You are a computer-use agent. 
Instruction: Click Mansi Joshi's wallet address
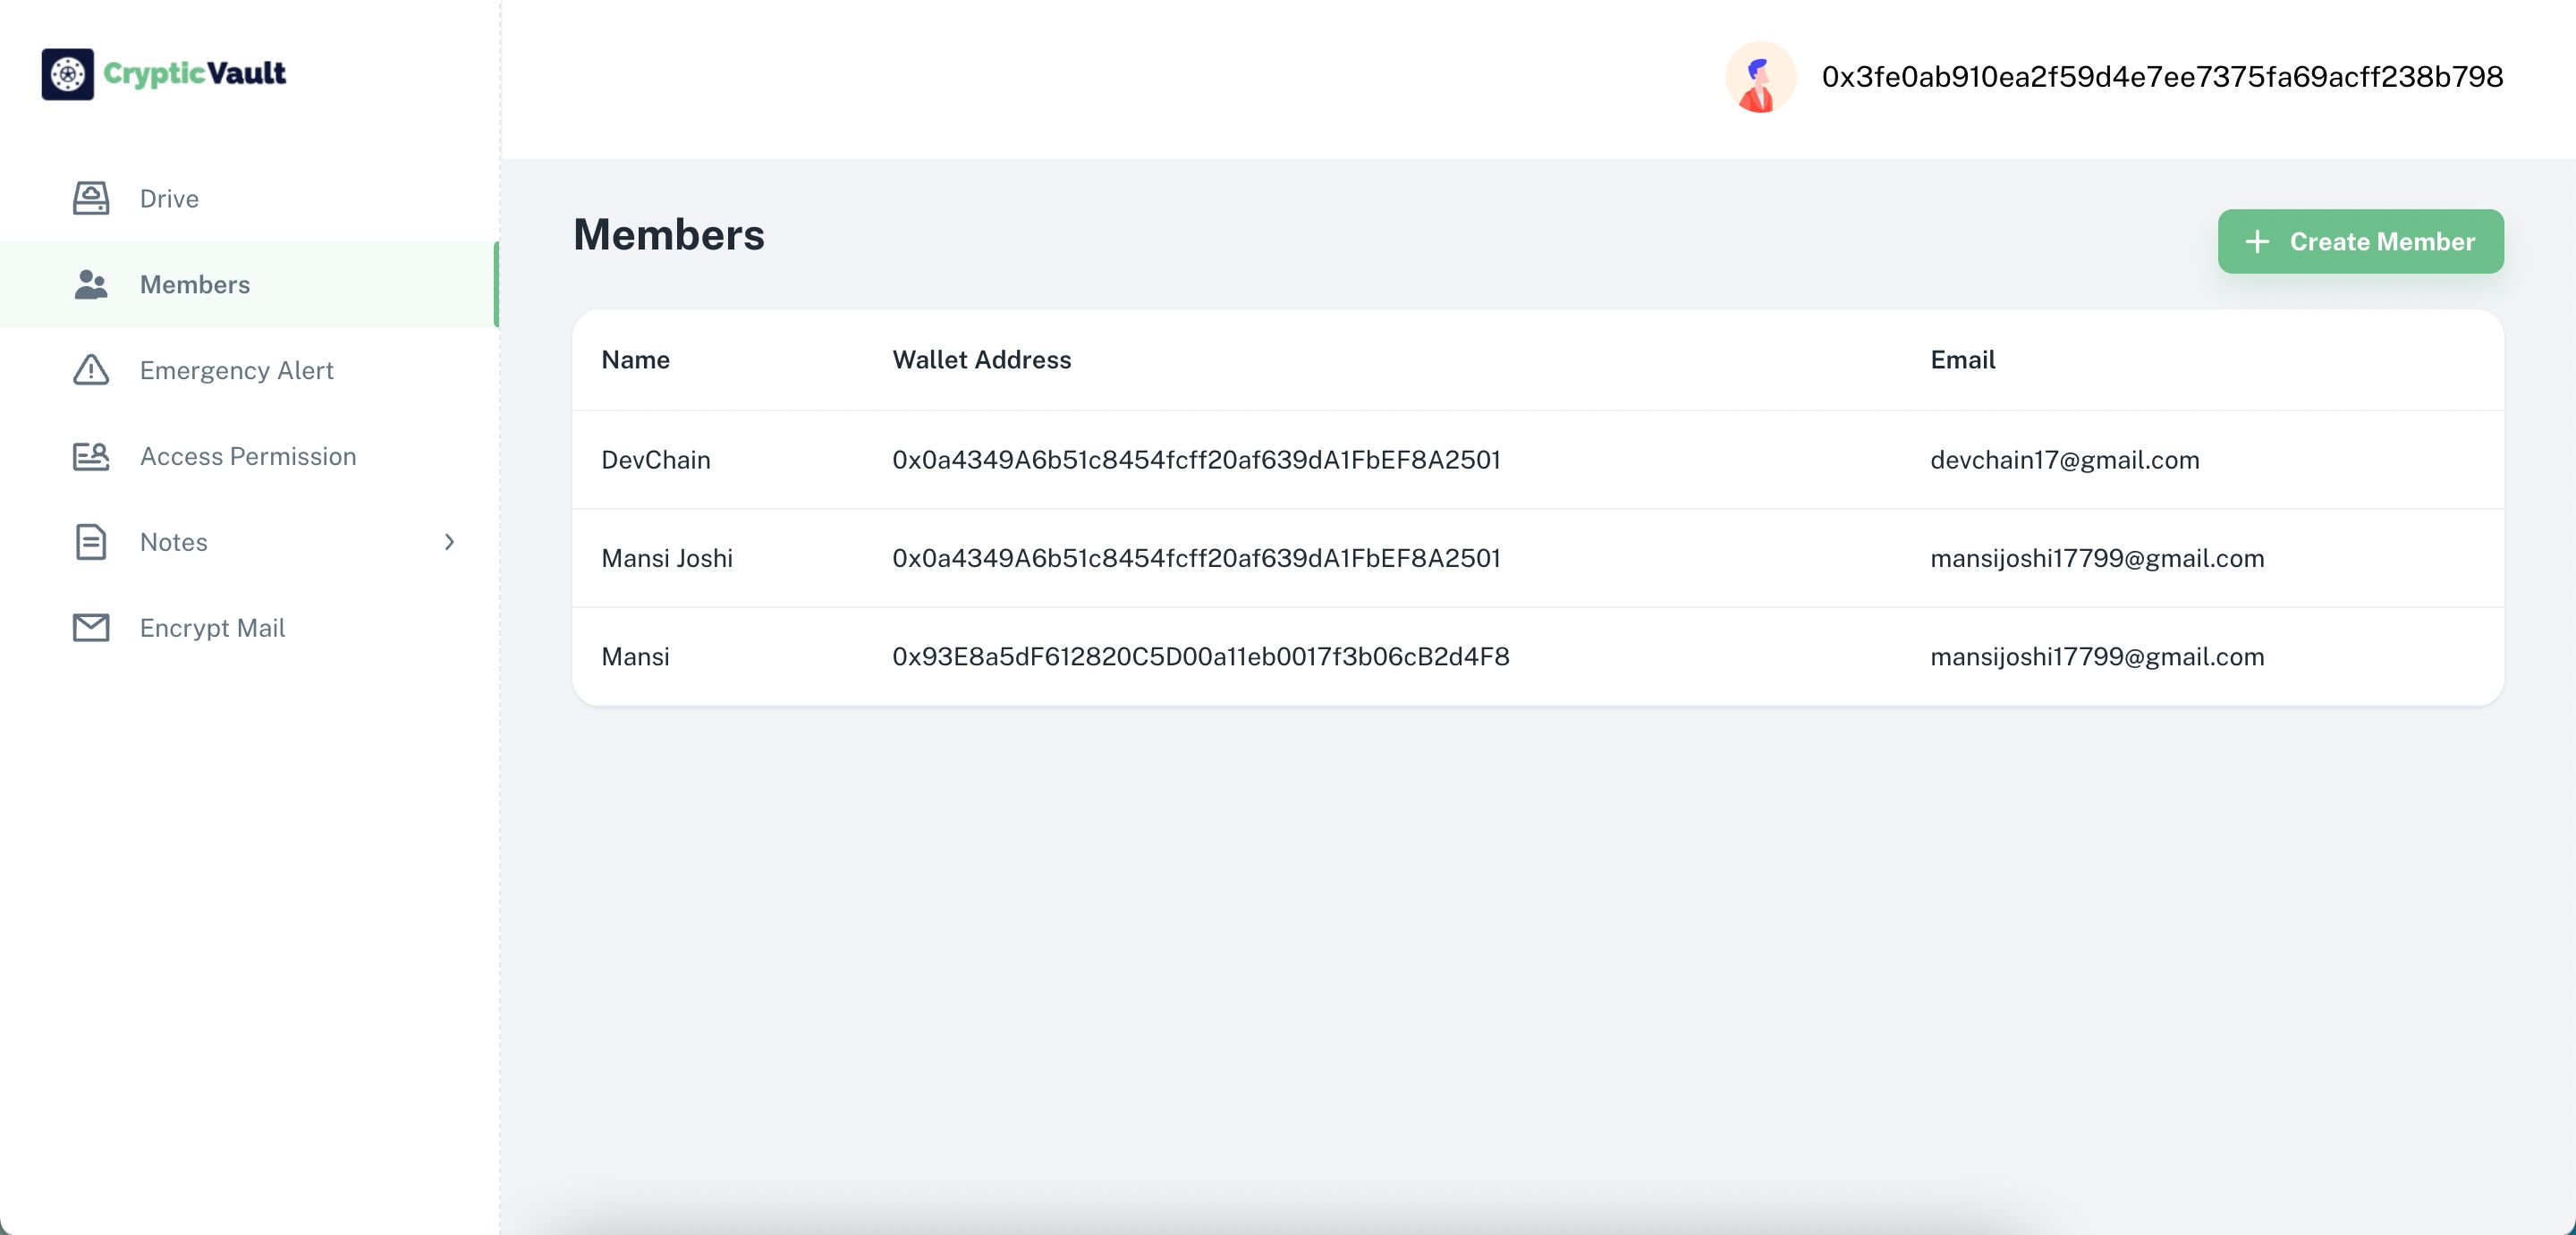1196,558
